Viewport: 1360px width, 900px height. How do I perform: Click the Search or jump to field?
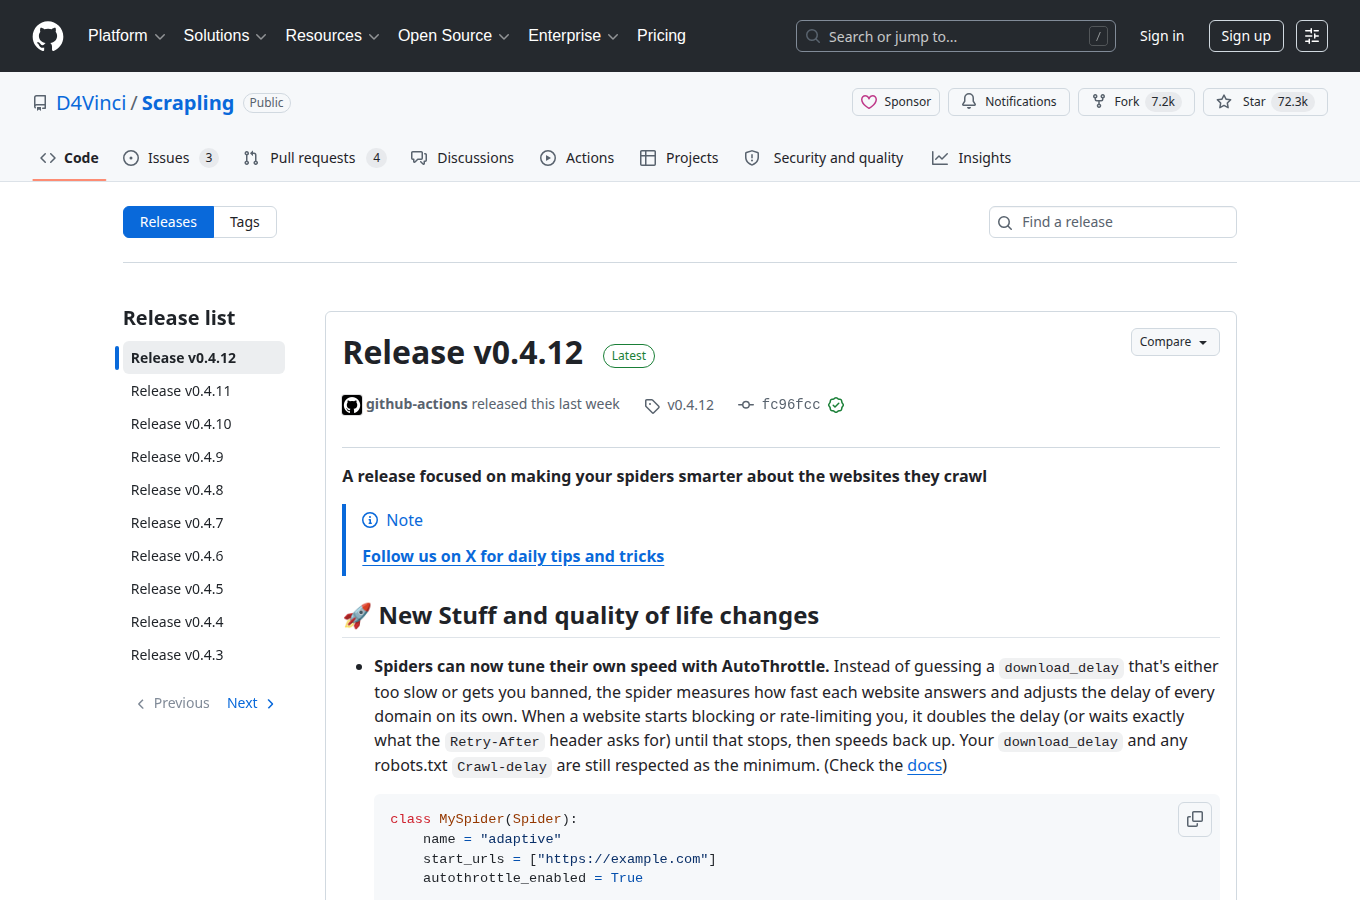coord(956,36)
